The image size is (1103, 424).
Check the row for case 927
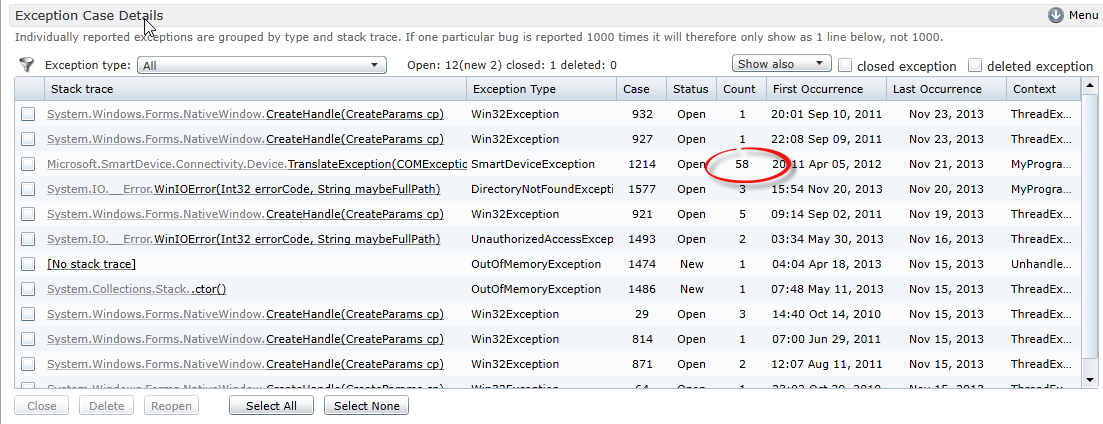coord(28,139)
